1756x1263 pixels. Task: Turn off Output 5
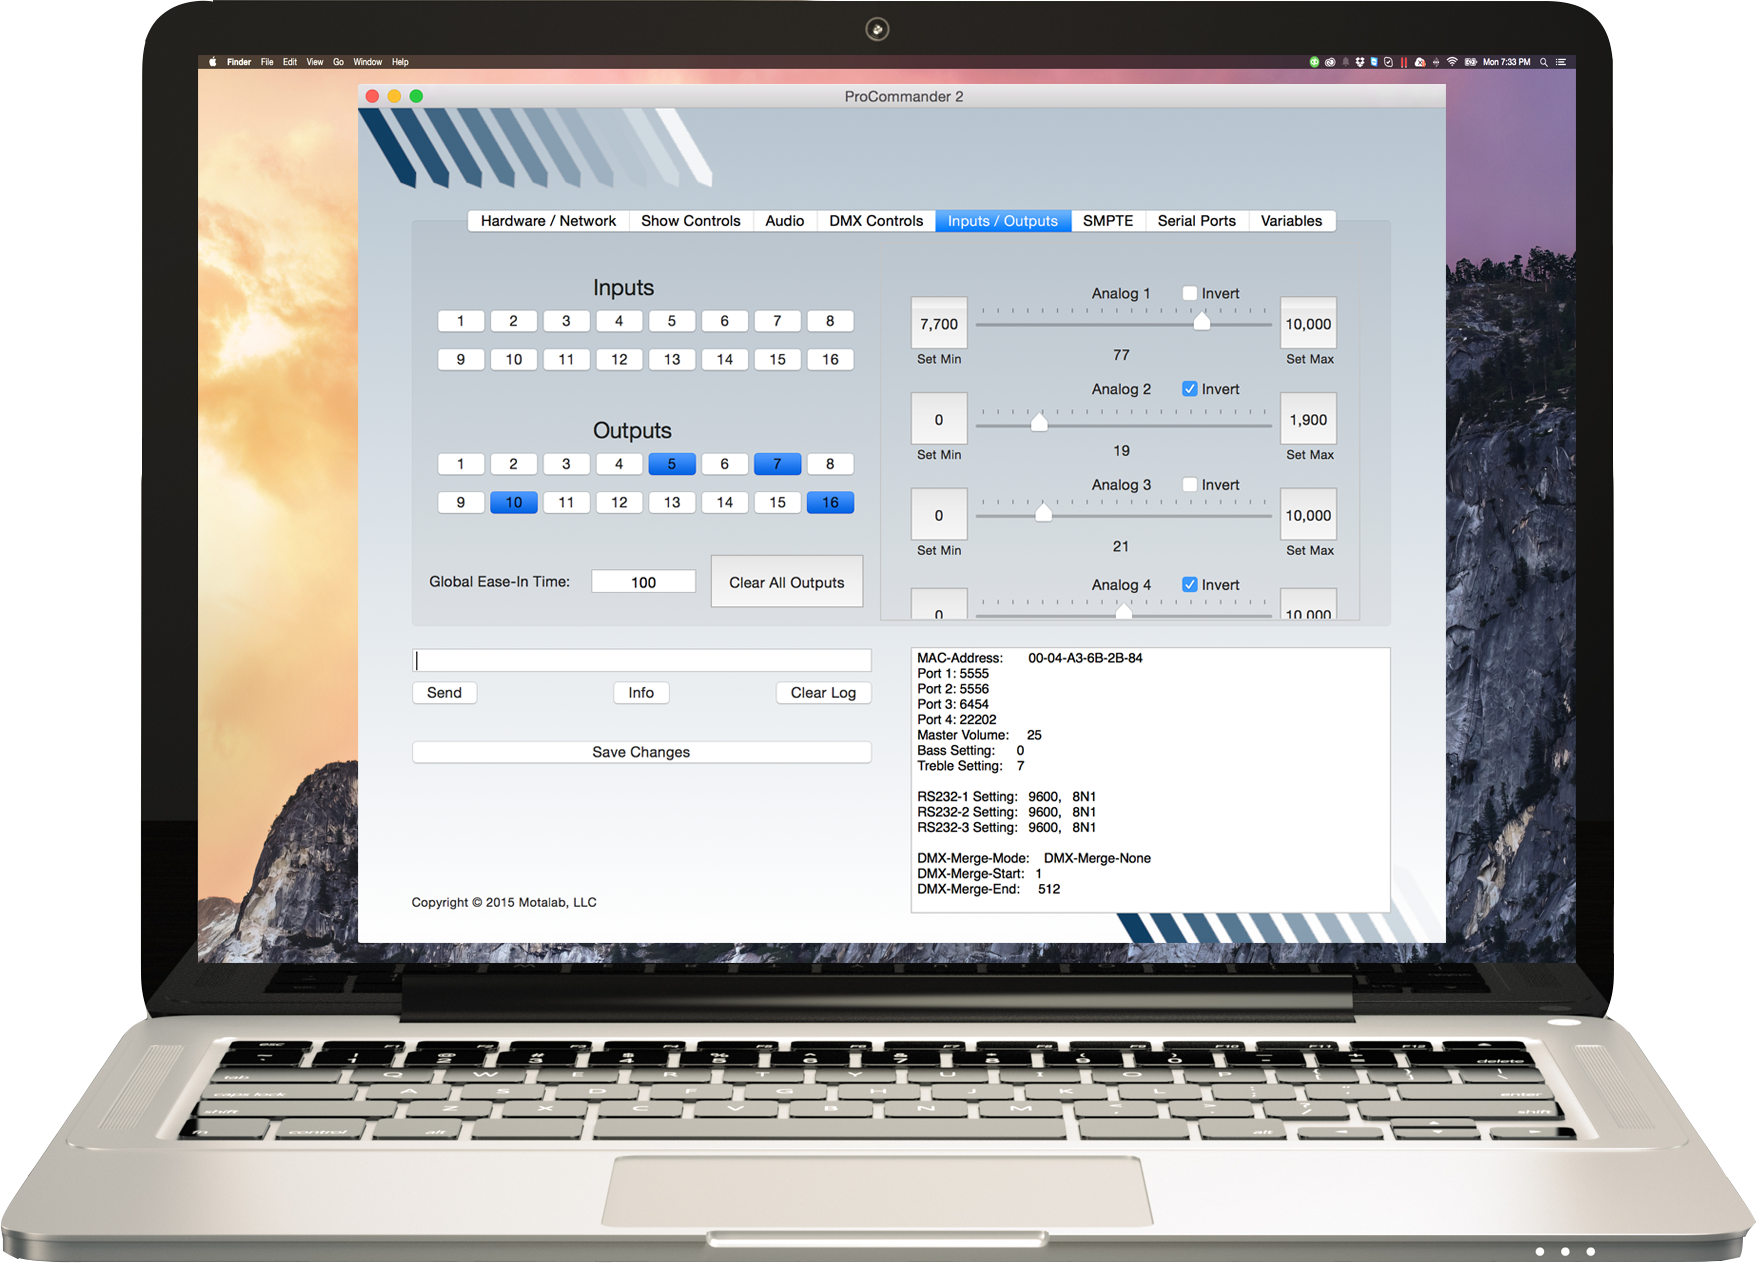[672, 464]
